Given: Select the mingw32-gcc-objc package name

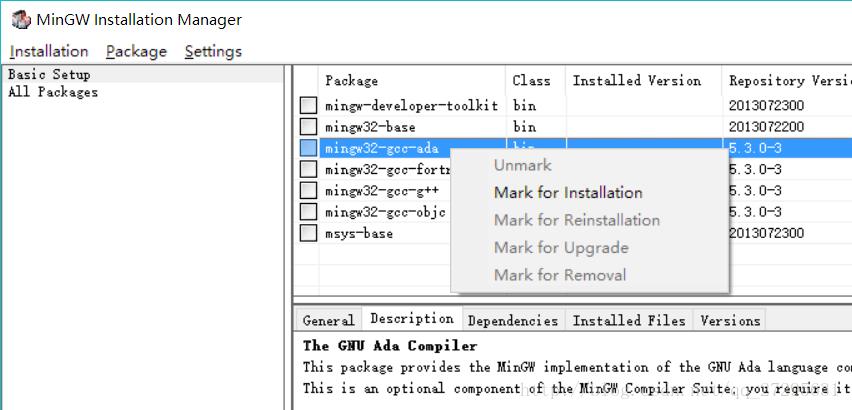Looking at the screenshot, I should pos(385,212).
